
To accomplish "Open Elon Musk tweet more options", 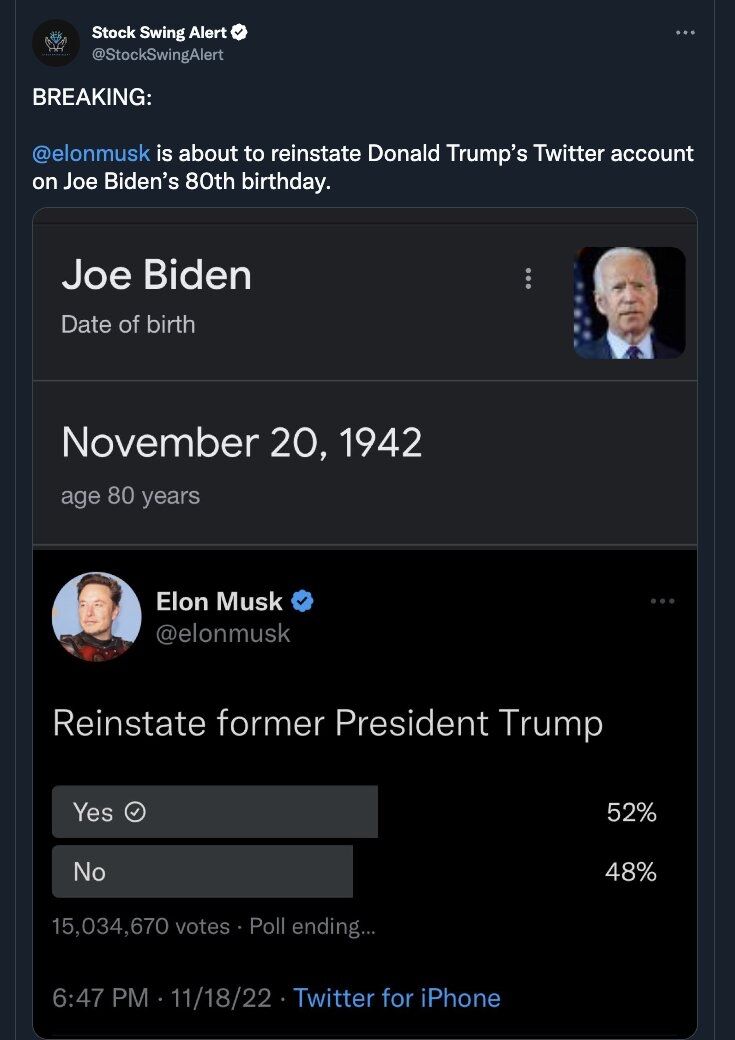I will 662,601.
